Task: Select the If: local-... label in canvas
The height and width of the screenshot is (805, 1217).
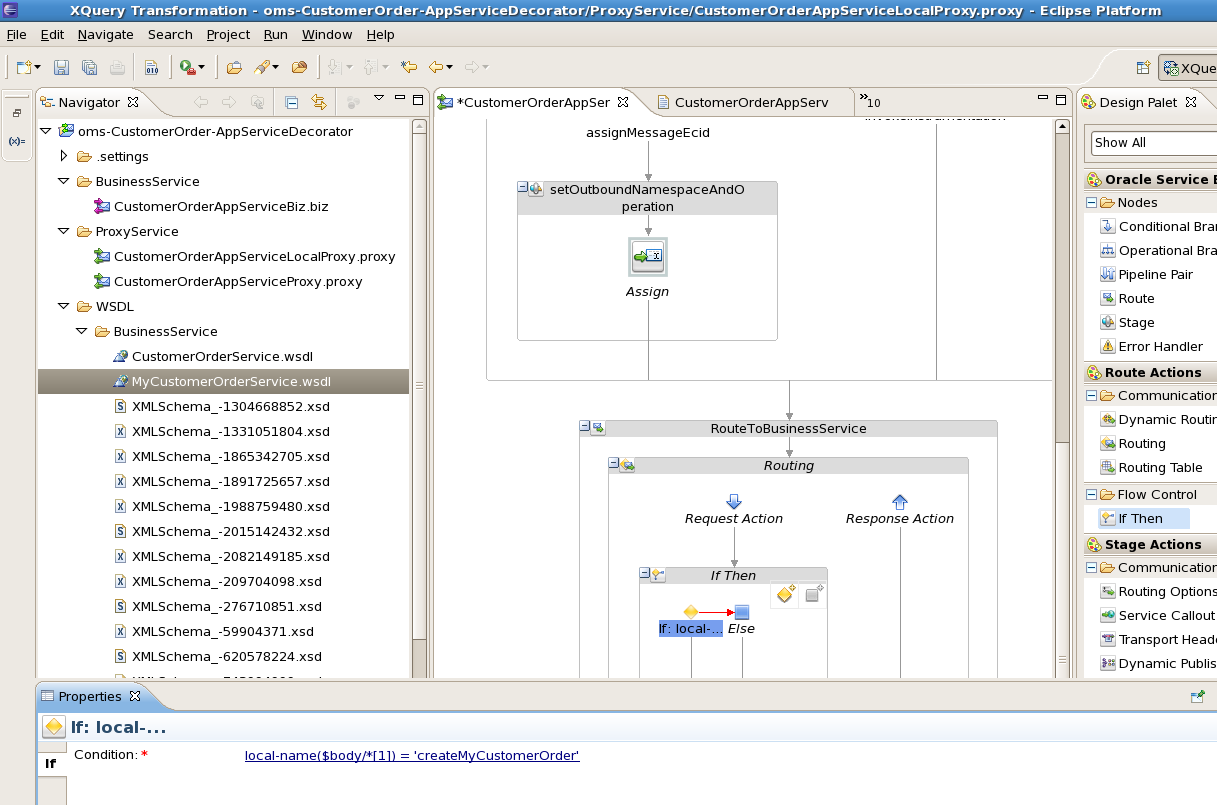Action: [690, 628]
